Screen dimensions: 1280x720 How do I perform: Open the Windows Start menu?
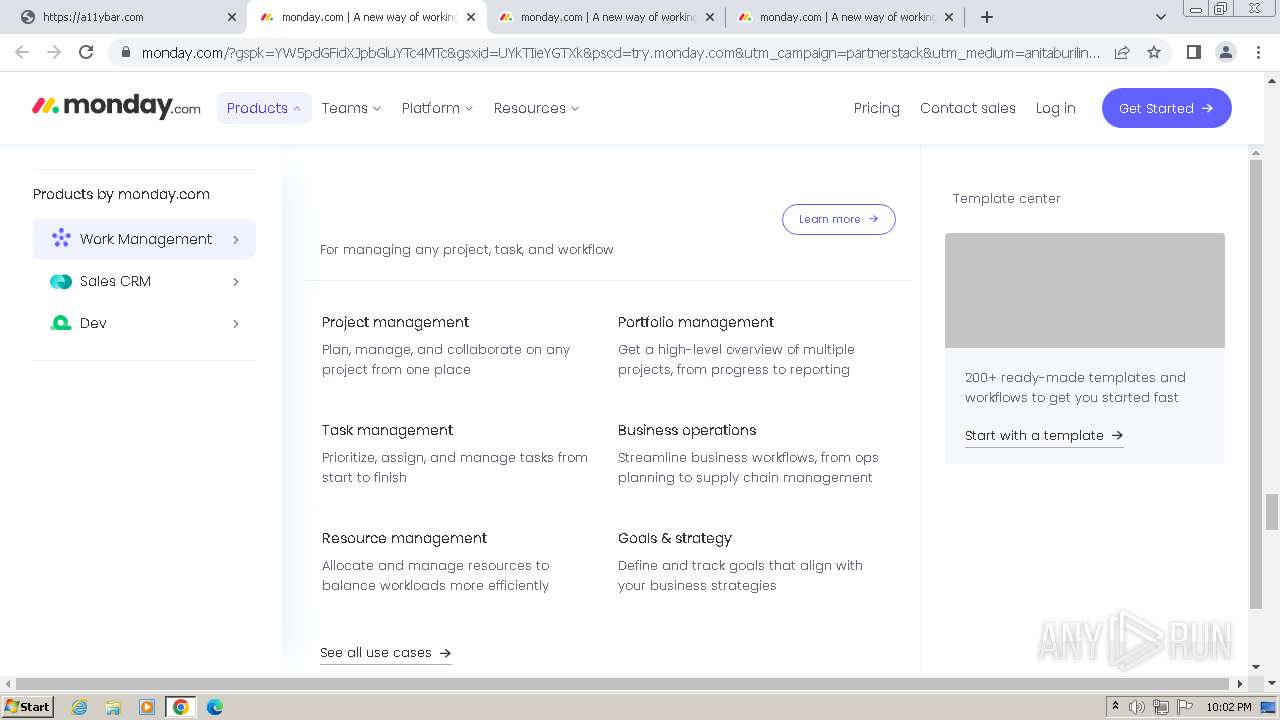tap(27, 706)
